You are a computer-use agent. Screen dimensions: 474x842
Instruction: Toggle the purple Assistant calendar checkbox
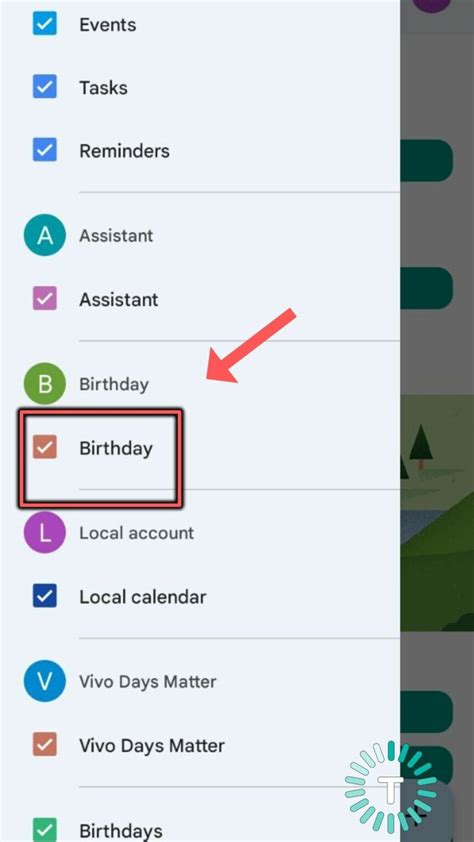click(45, 299)
